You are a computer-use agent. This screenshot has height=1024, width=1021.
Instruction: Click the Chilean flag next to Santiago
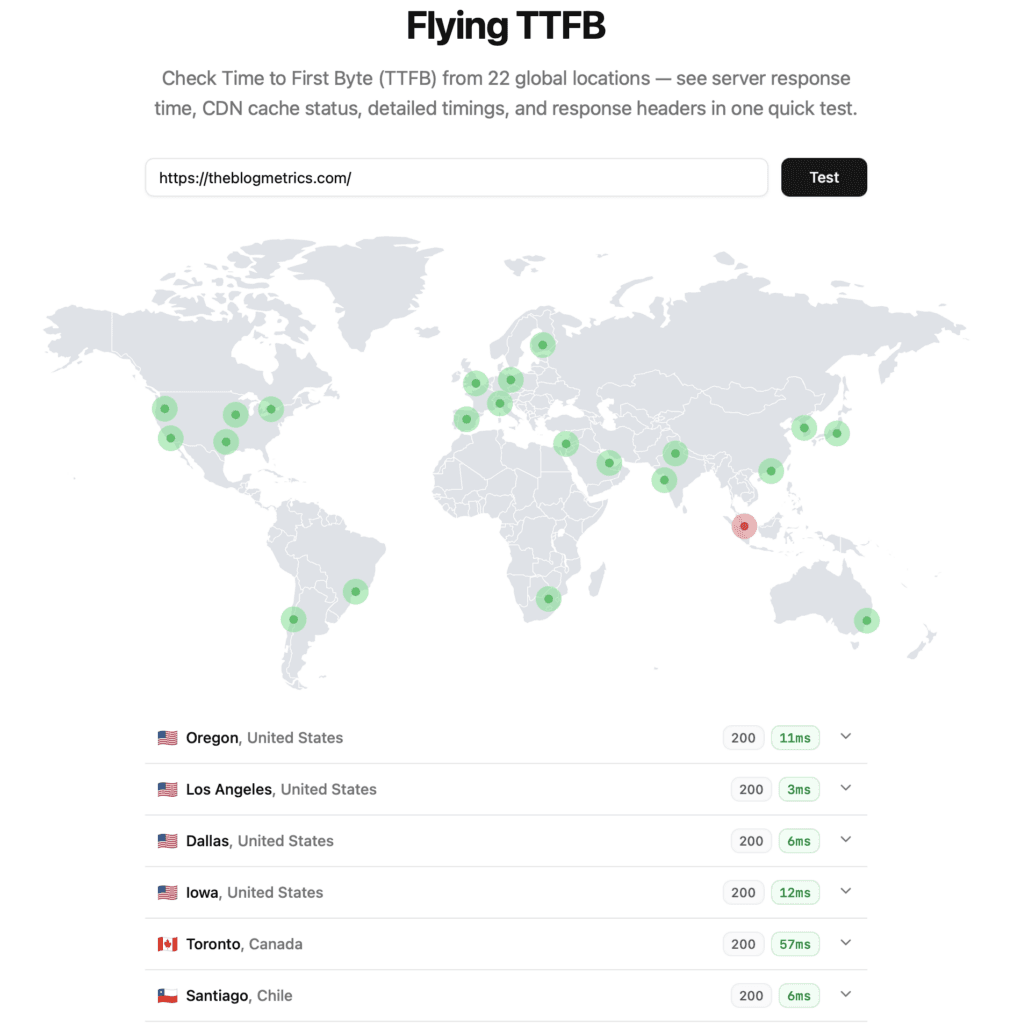166,994
